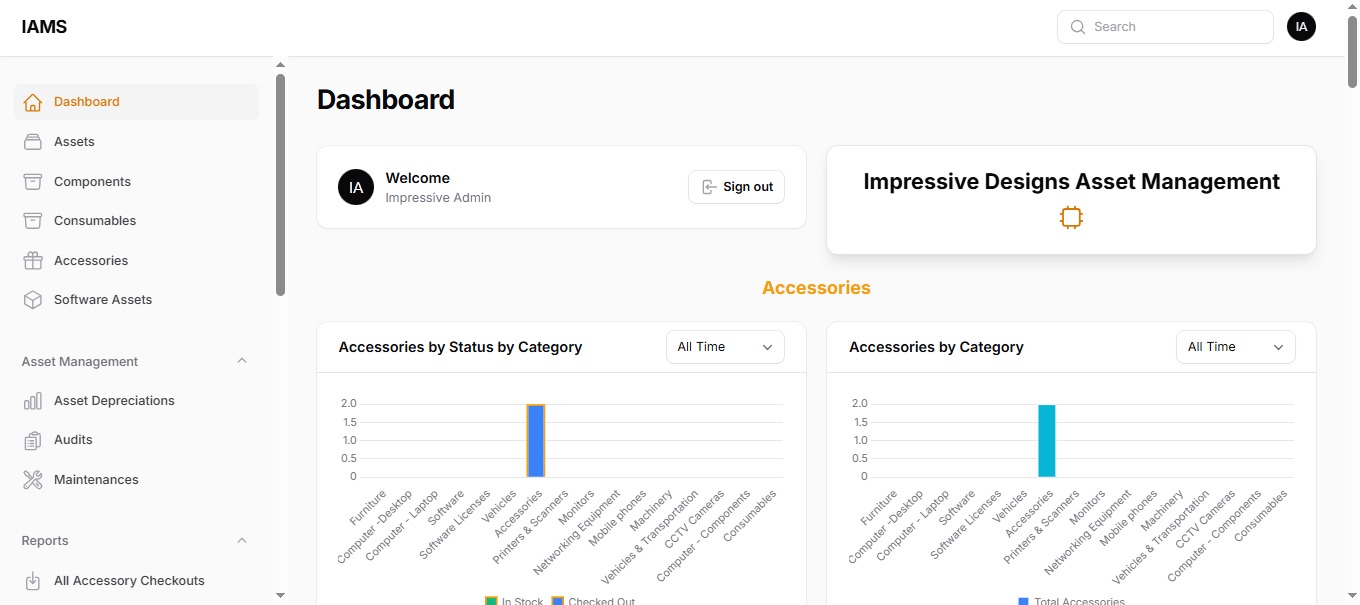1360x605 pixels.
Task: Open All Time dropdown for Accessories by Category
Action: tap(1235, 347)
